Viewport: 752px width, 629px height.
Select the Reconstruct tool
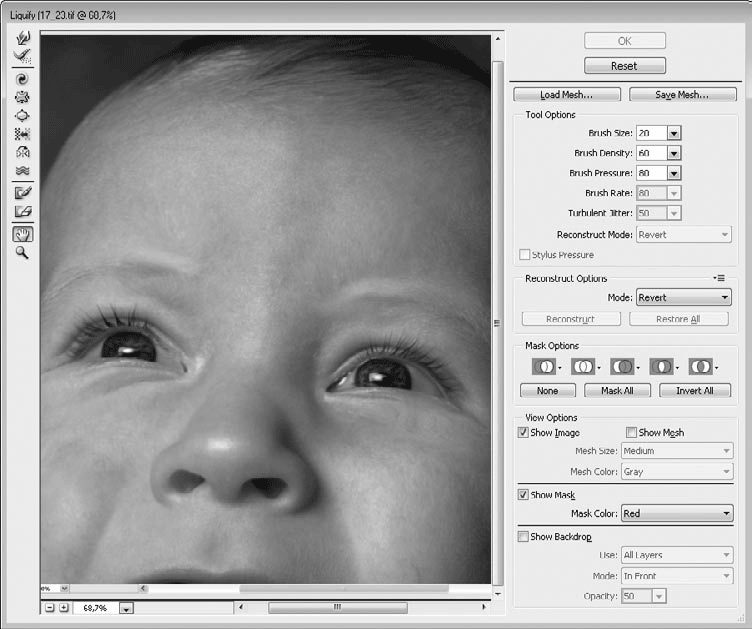(23, 56)
